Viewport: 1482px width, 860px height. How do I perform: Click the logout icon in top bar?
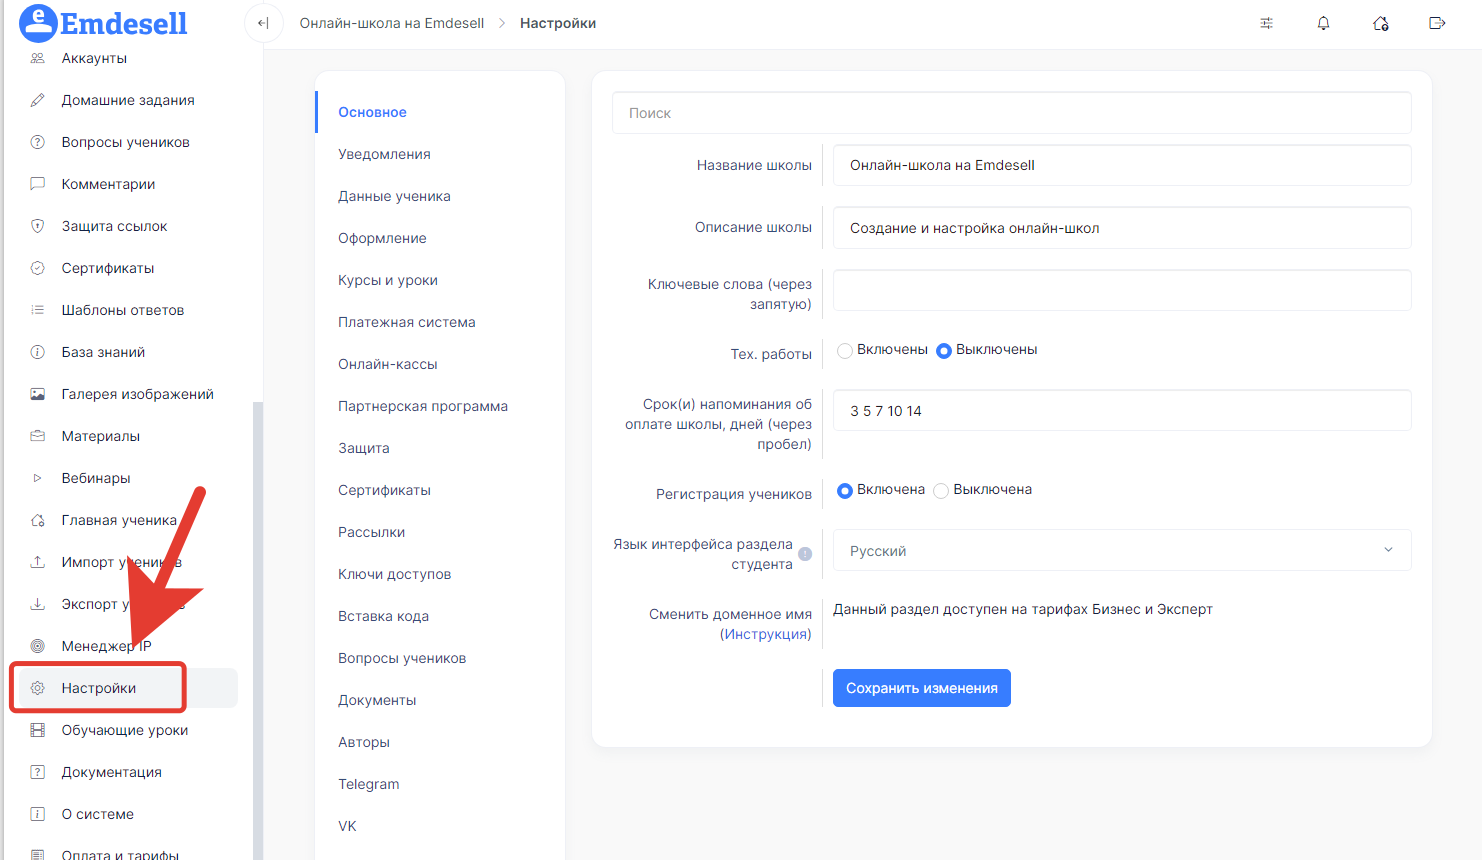pyautogui.click(x=1437, y=23)
